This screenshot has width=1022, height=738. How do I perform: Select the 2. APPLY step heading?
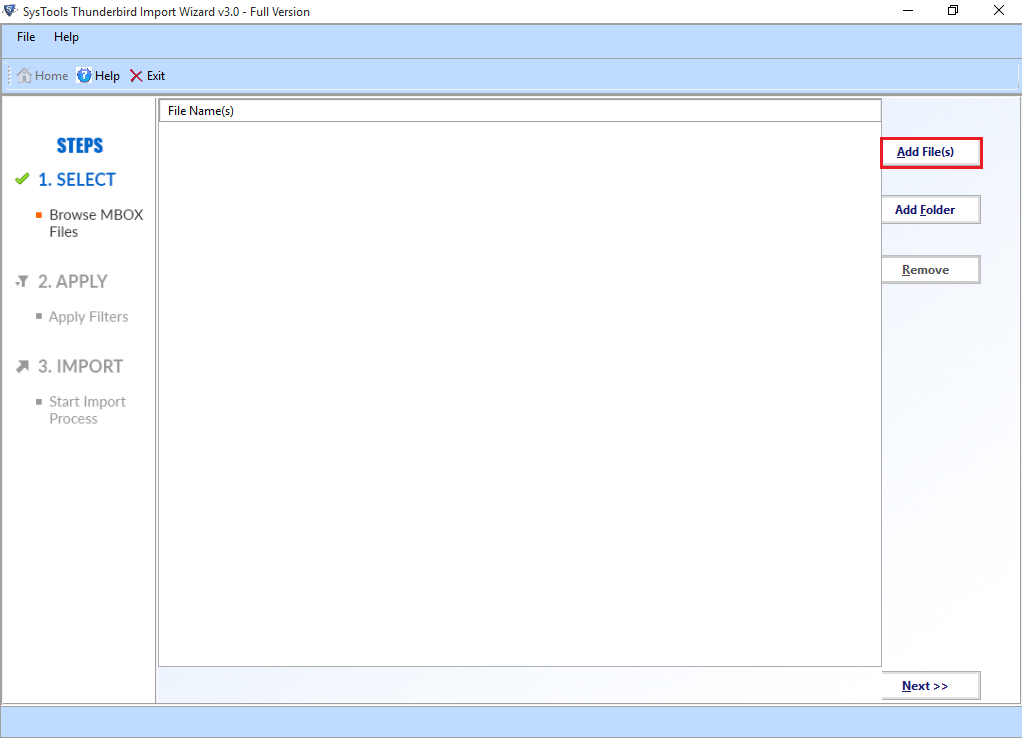72,282
